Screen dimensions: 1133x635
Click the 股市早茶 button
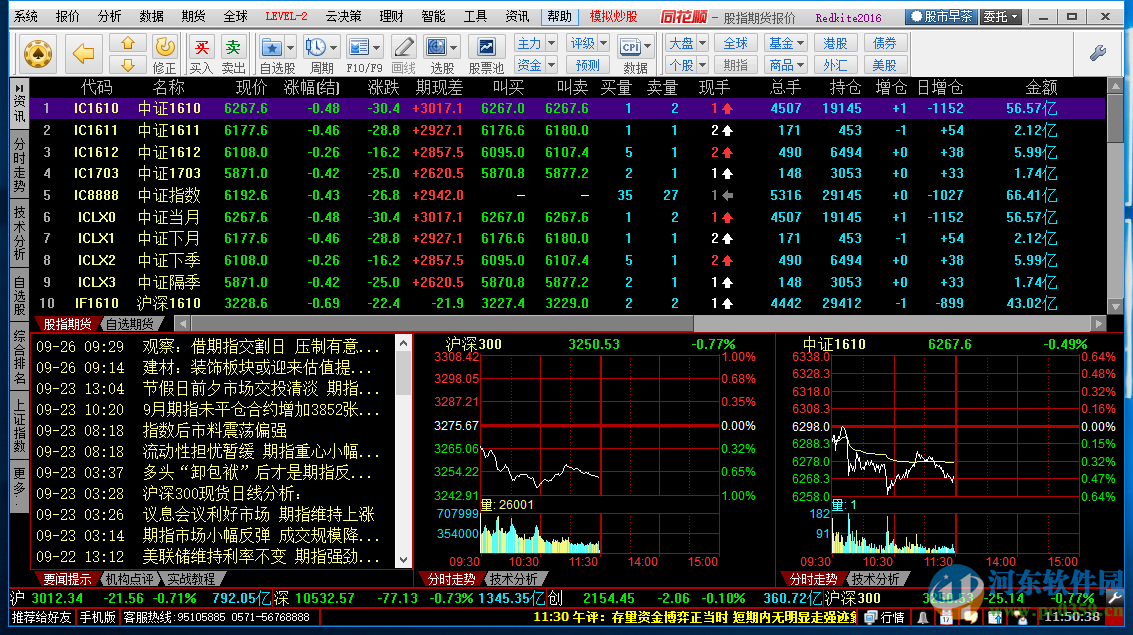[x=941, y=17]
